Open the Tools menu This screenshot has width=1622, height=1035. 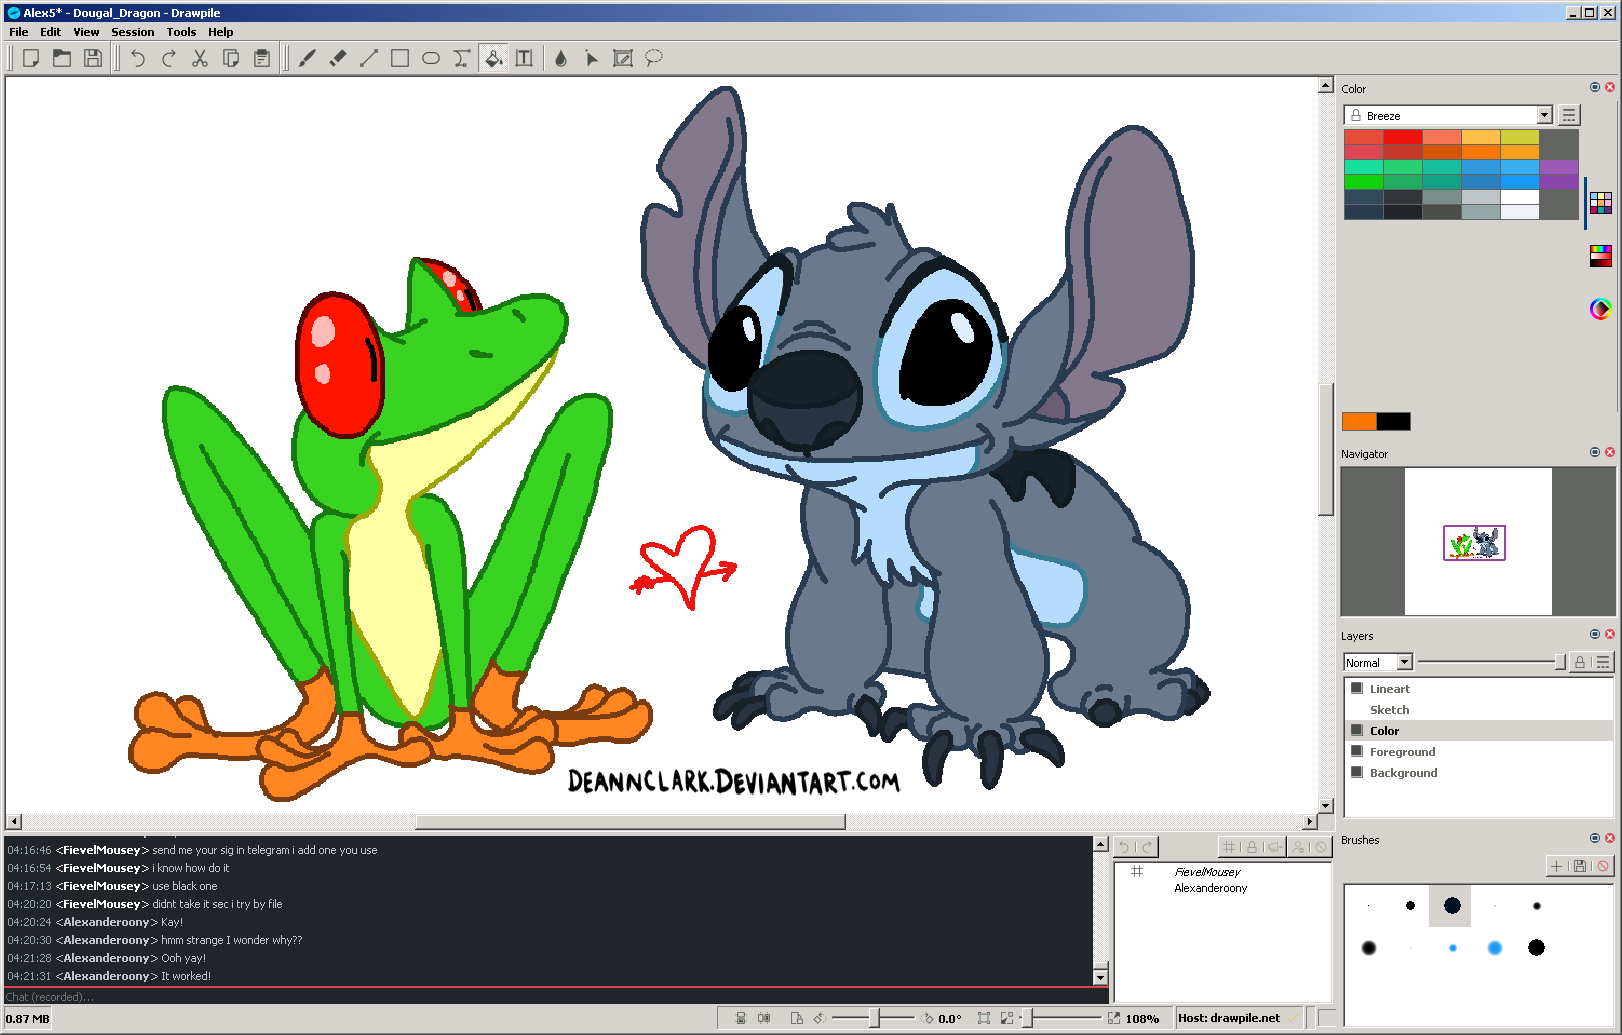181,32
